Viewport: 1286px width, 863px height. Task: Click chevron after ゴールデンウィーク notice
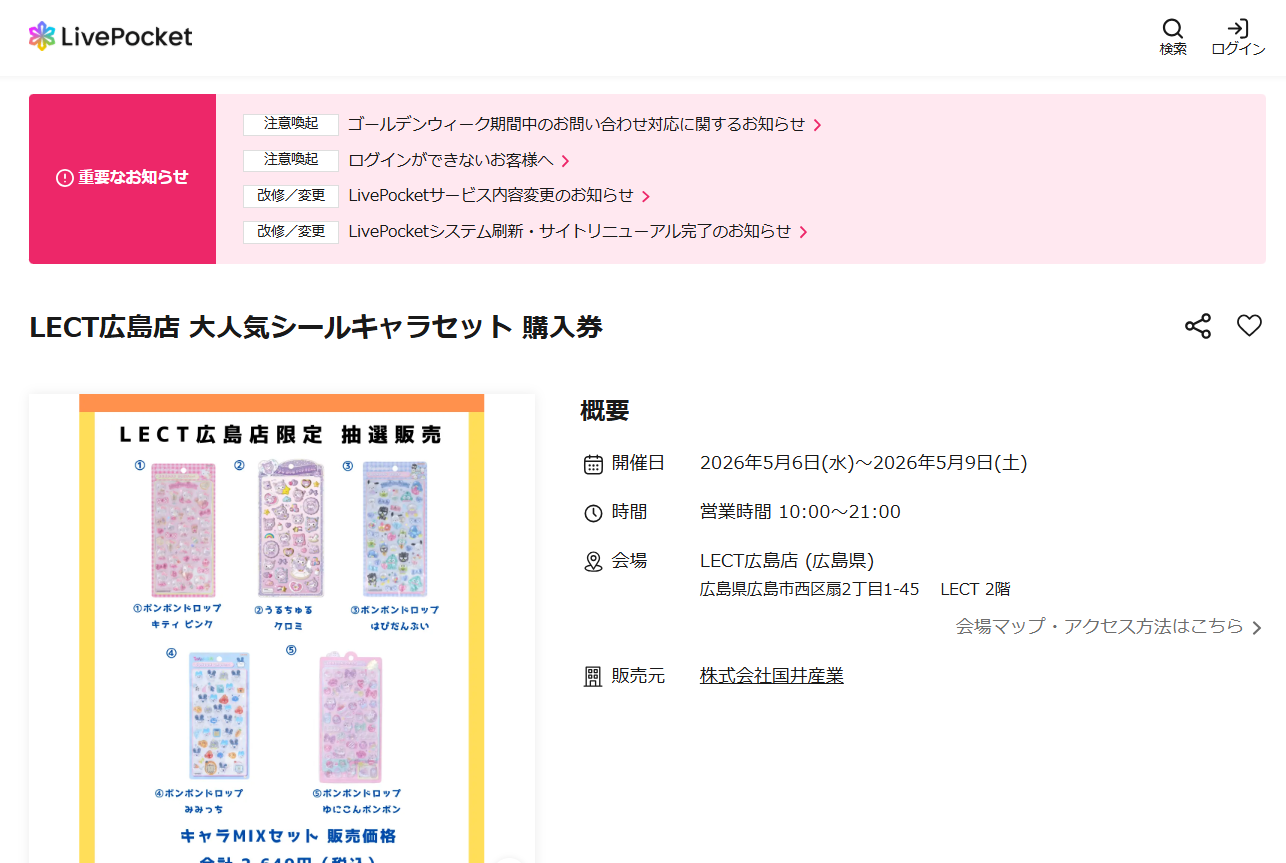pos(817,125)
